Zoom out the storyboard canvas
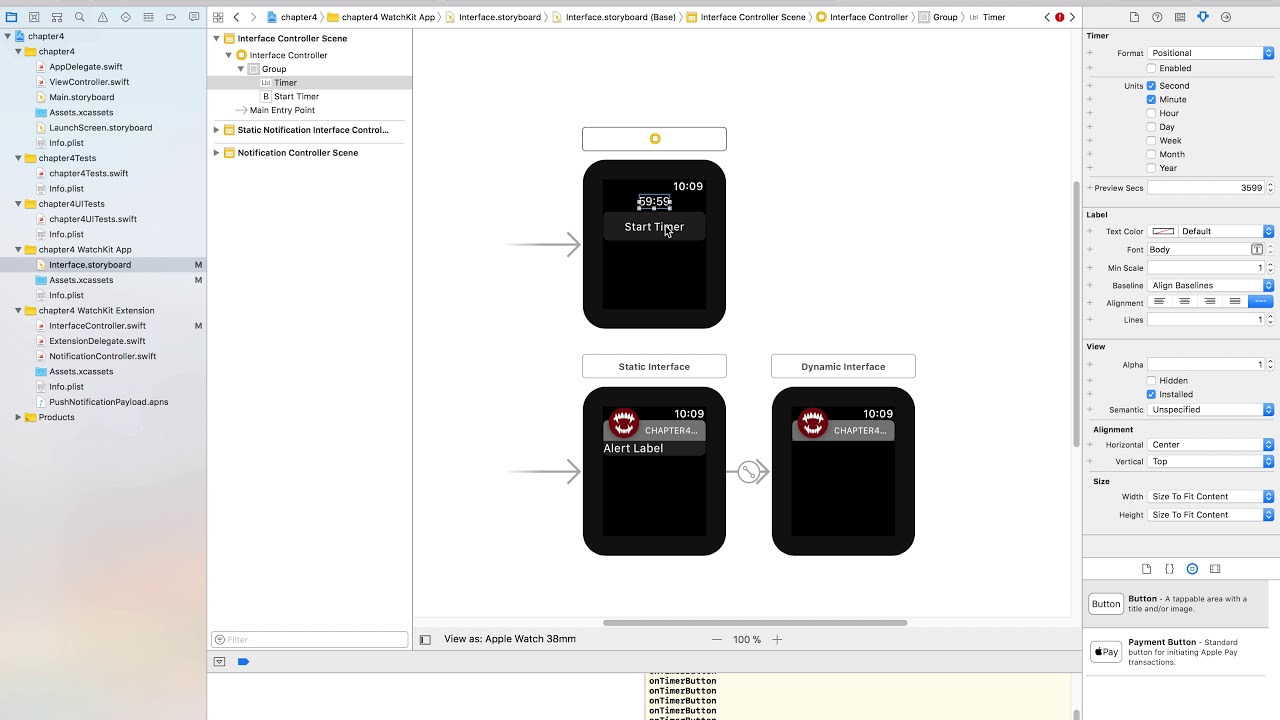The width and height of the screenshot is (1280, 720). tap(716, 639)
